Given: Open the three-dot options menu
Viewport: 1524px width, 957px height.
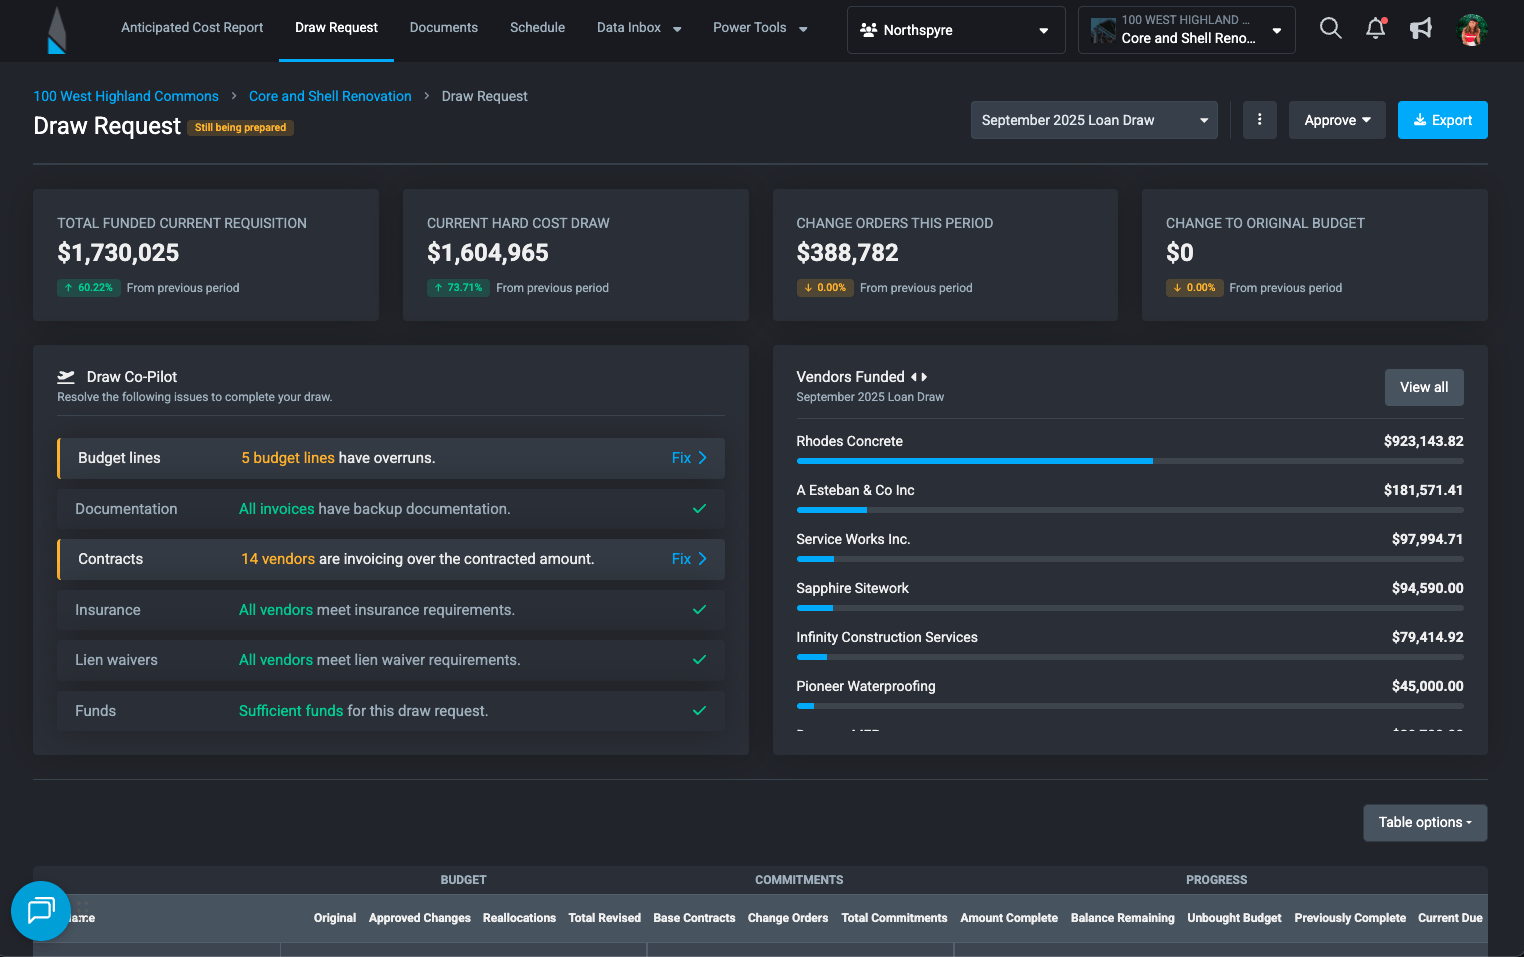Looking at the screenshot, I should [x=1260, y=119].
